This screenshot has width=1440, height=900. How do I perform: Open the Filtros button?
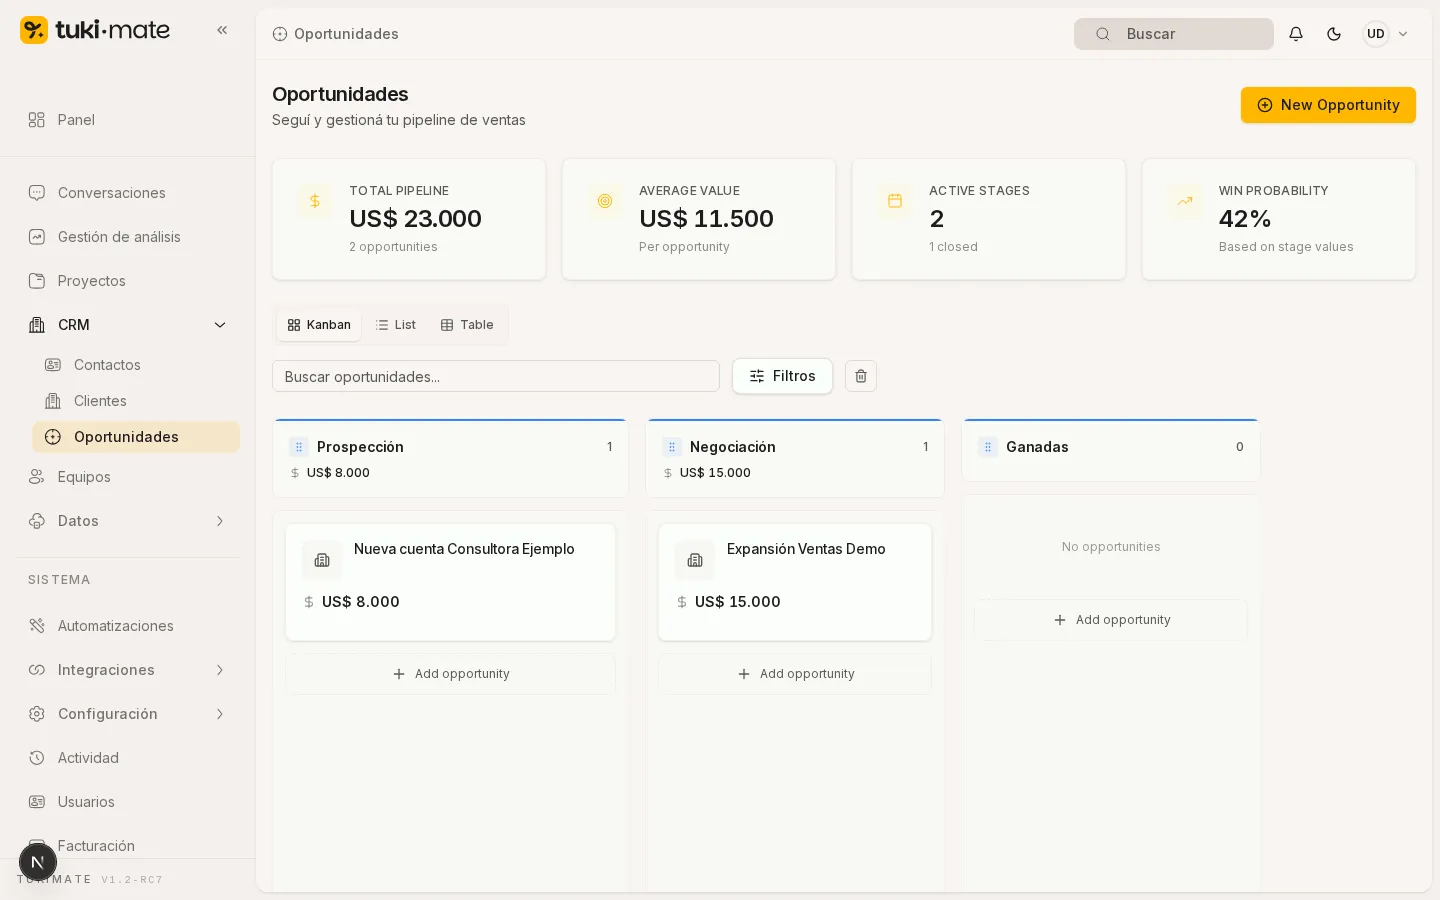point(782,376)
